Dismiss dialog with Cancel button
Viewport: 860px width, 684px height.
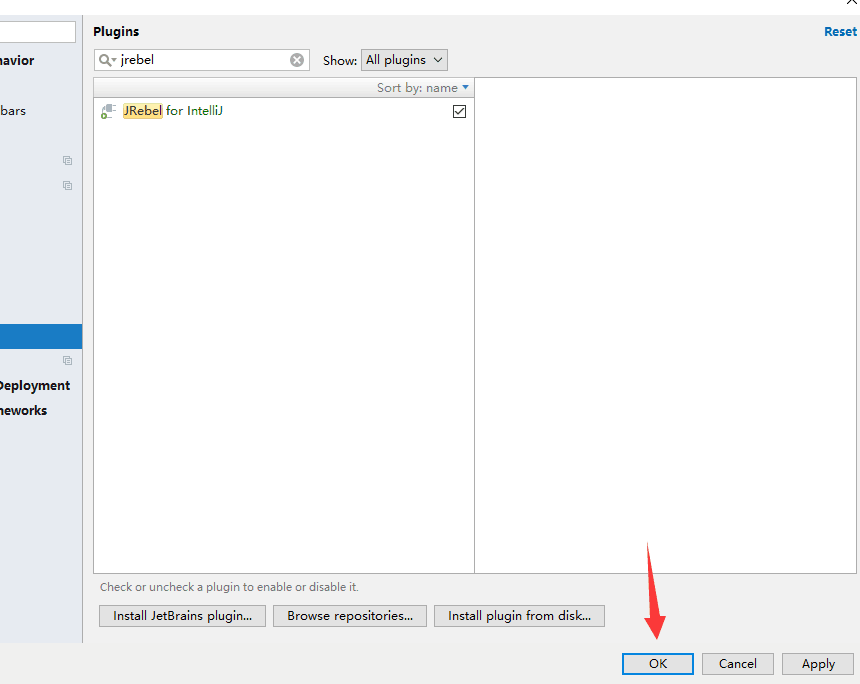click(x=738, y=664)
